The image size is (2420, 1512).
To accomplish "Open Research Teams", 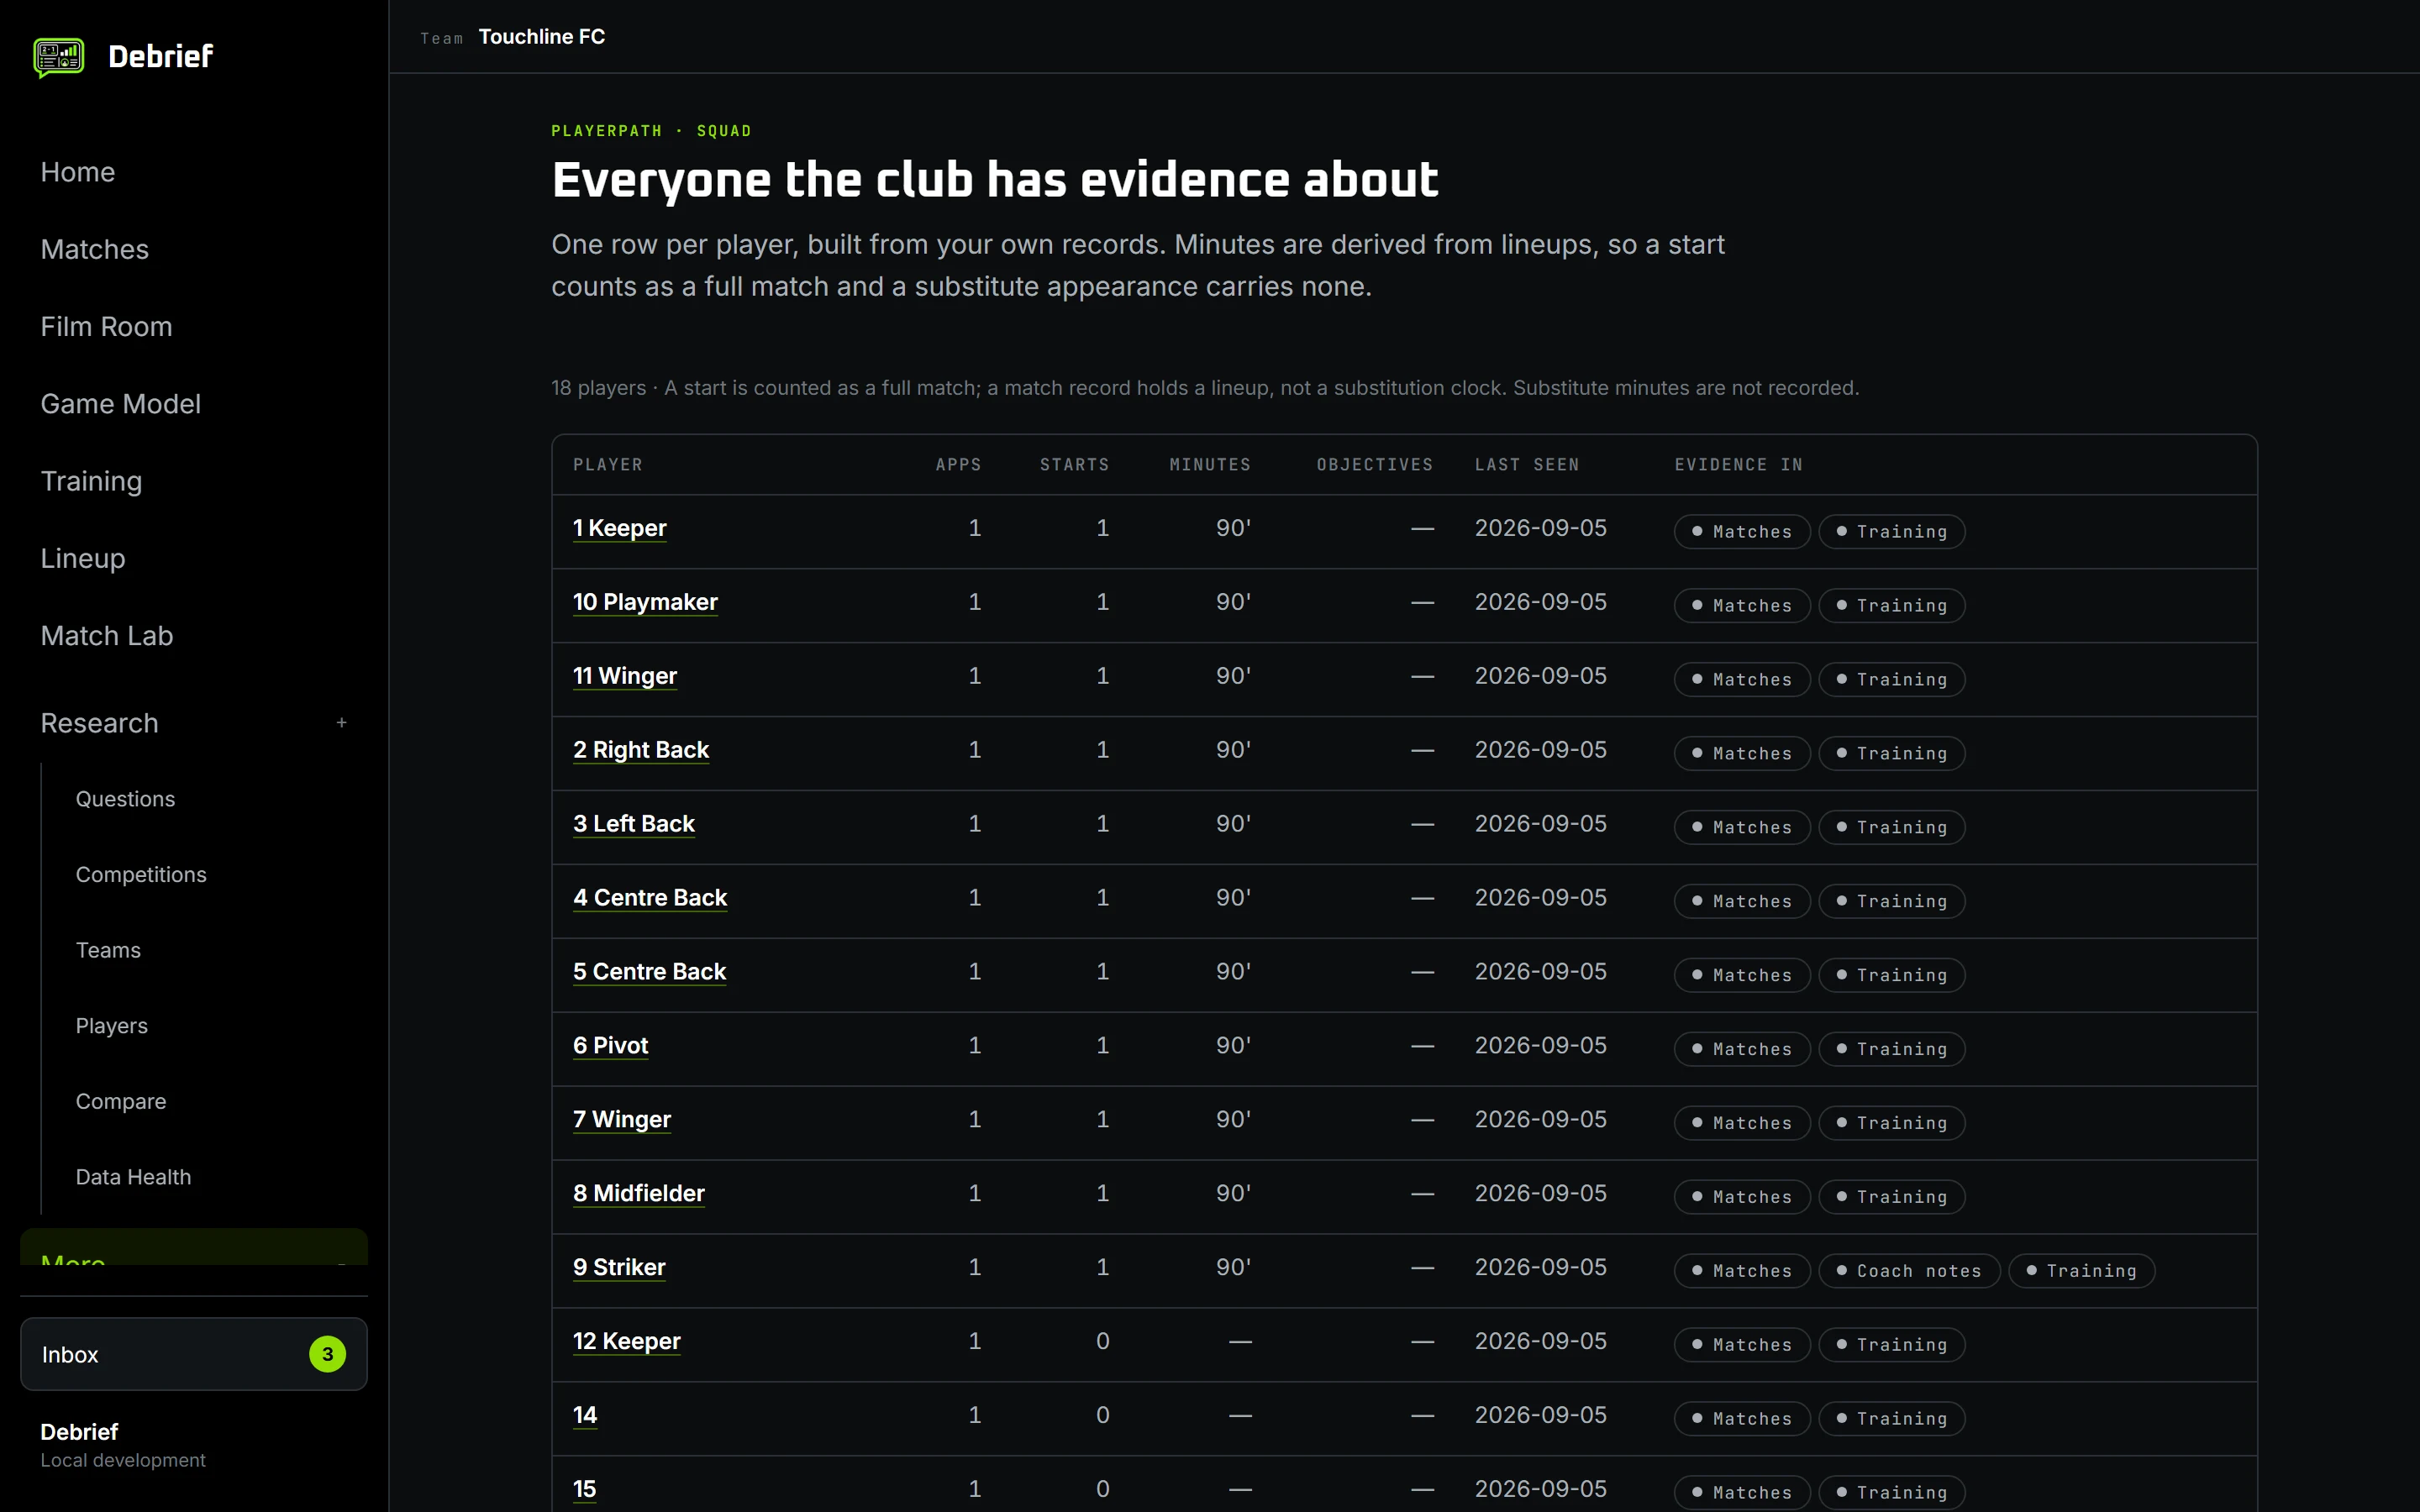I will [x=108, y=950].
